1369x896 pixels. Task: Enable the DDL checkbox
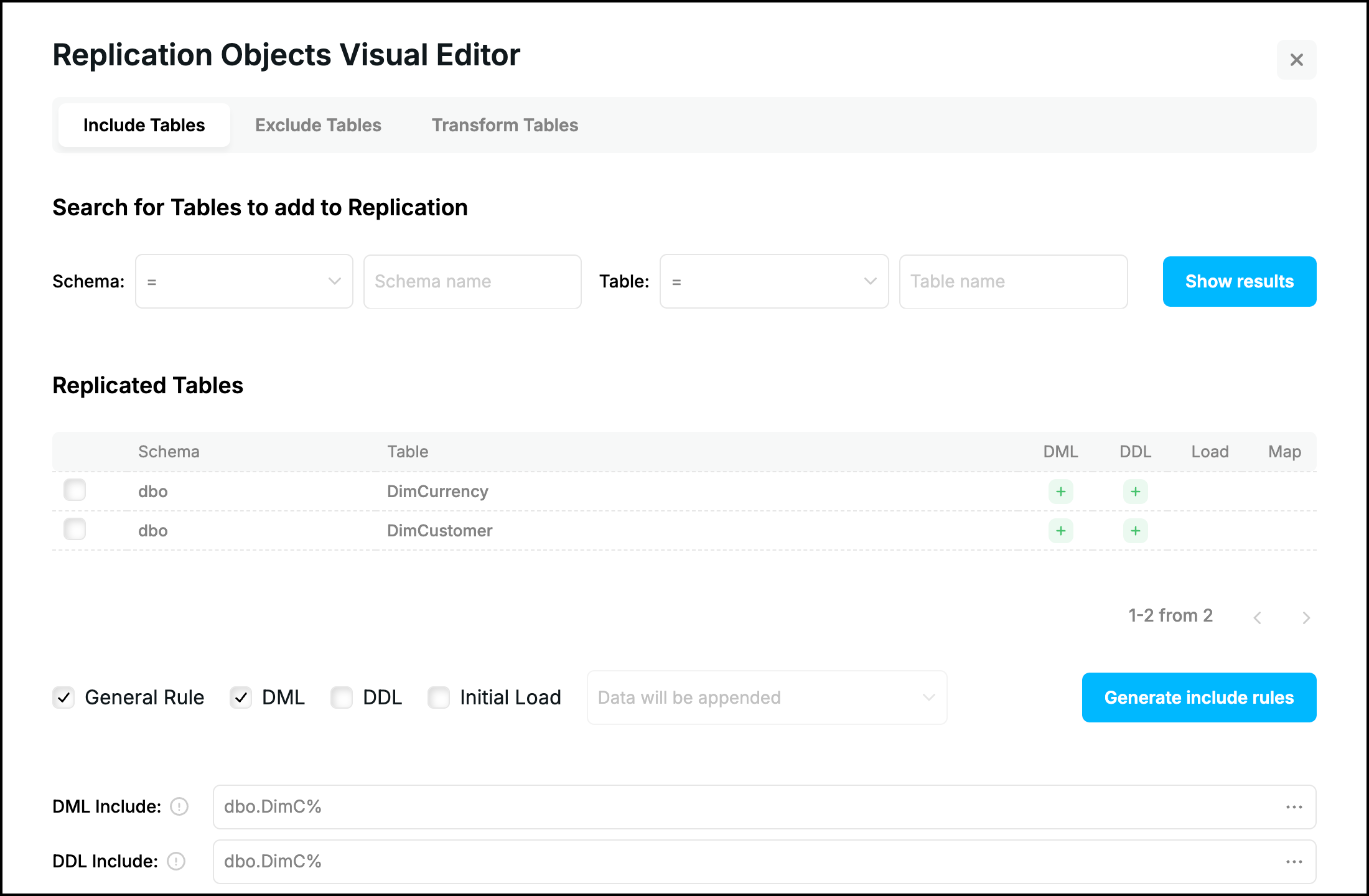coord(342,698)
